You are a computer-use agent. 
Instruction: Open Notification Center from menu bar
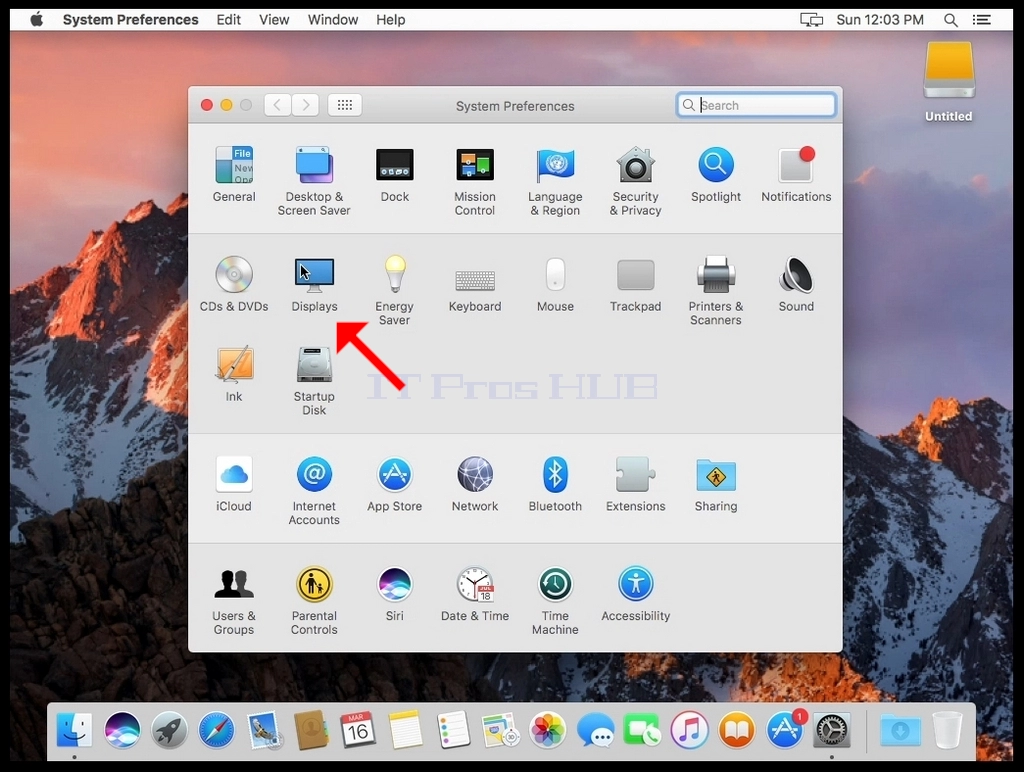tap(982, 20)
